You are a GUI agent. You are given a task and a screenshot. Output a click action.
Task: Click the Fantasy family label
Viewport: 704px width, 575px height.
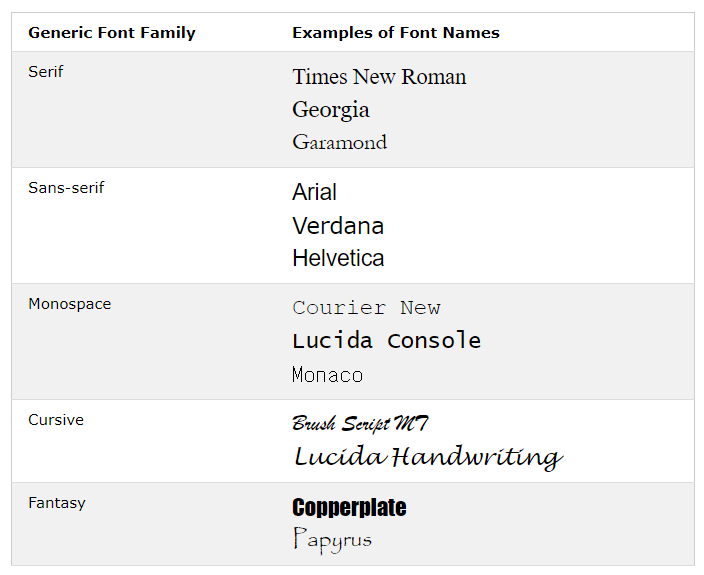57,503
